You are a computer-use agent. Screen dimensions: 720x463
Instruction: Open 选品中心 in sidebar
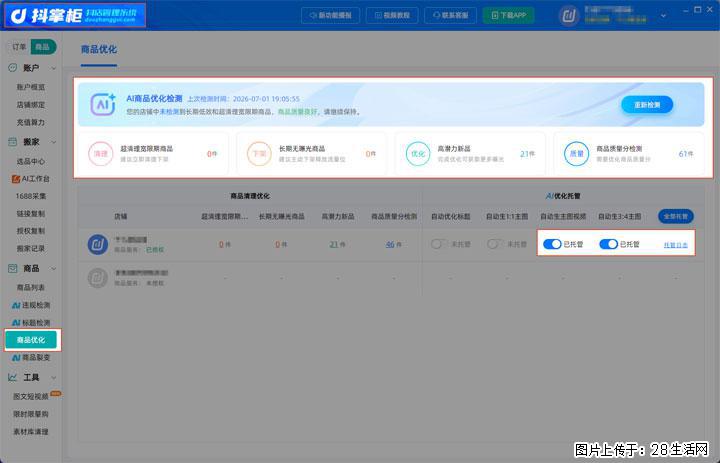tap(31, 161)
